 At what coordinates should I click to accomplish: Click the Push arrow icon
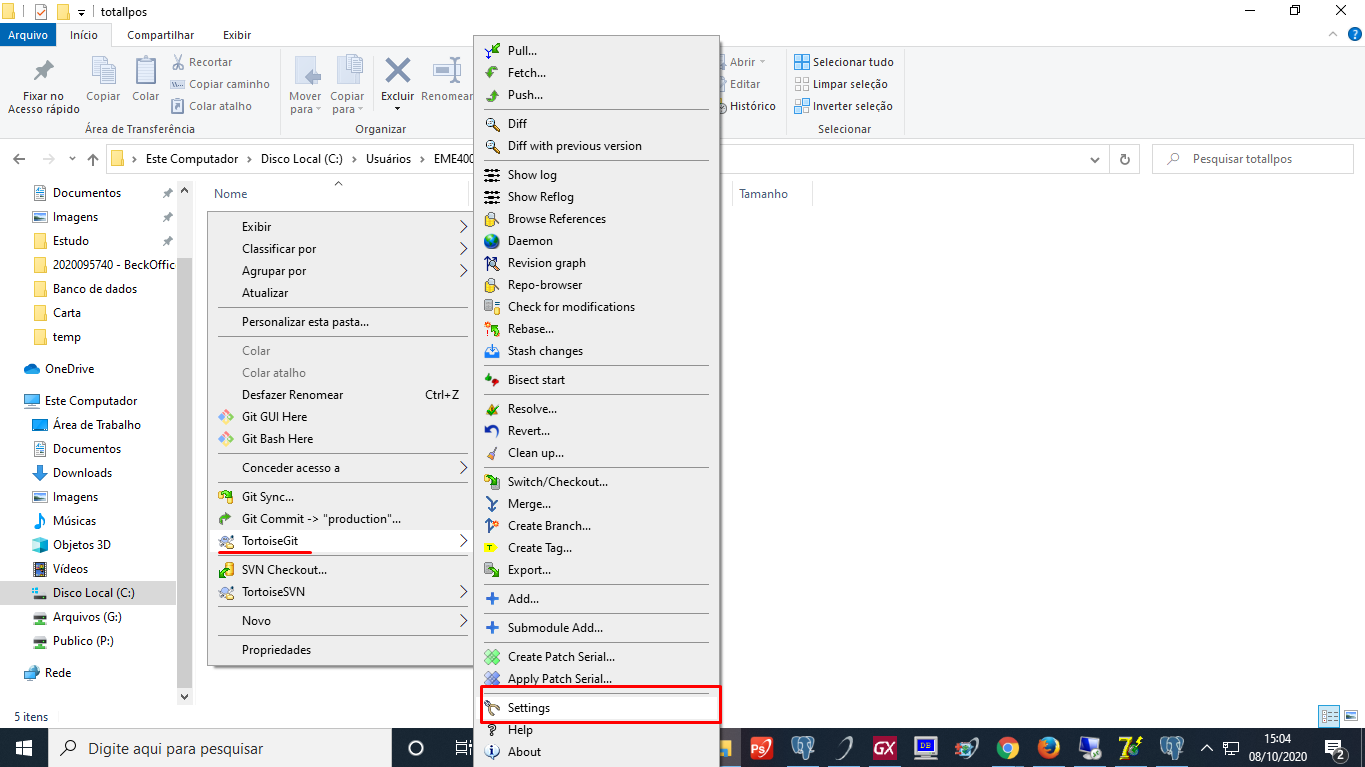click(x=491, y=95)
